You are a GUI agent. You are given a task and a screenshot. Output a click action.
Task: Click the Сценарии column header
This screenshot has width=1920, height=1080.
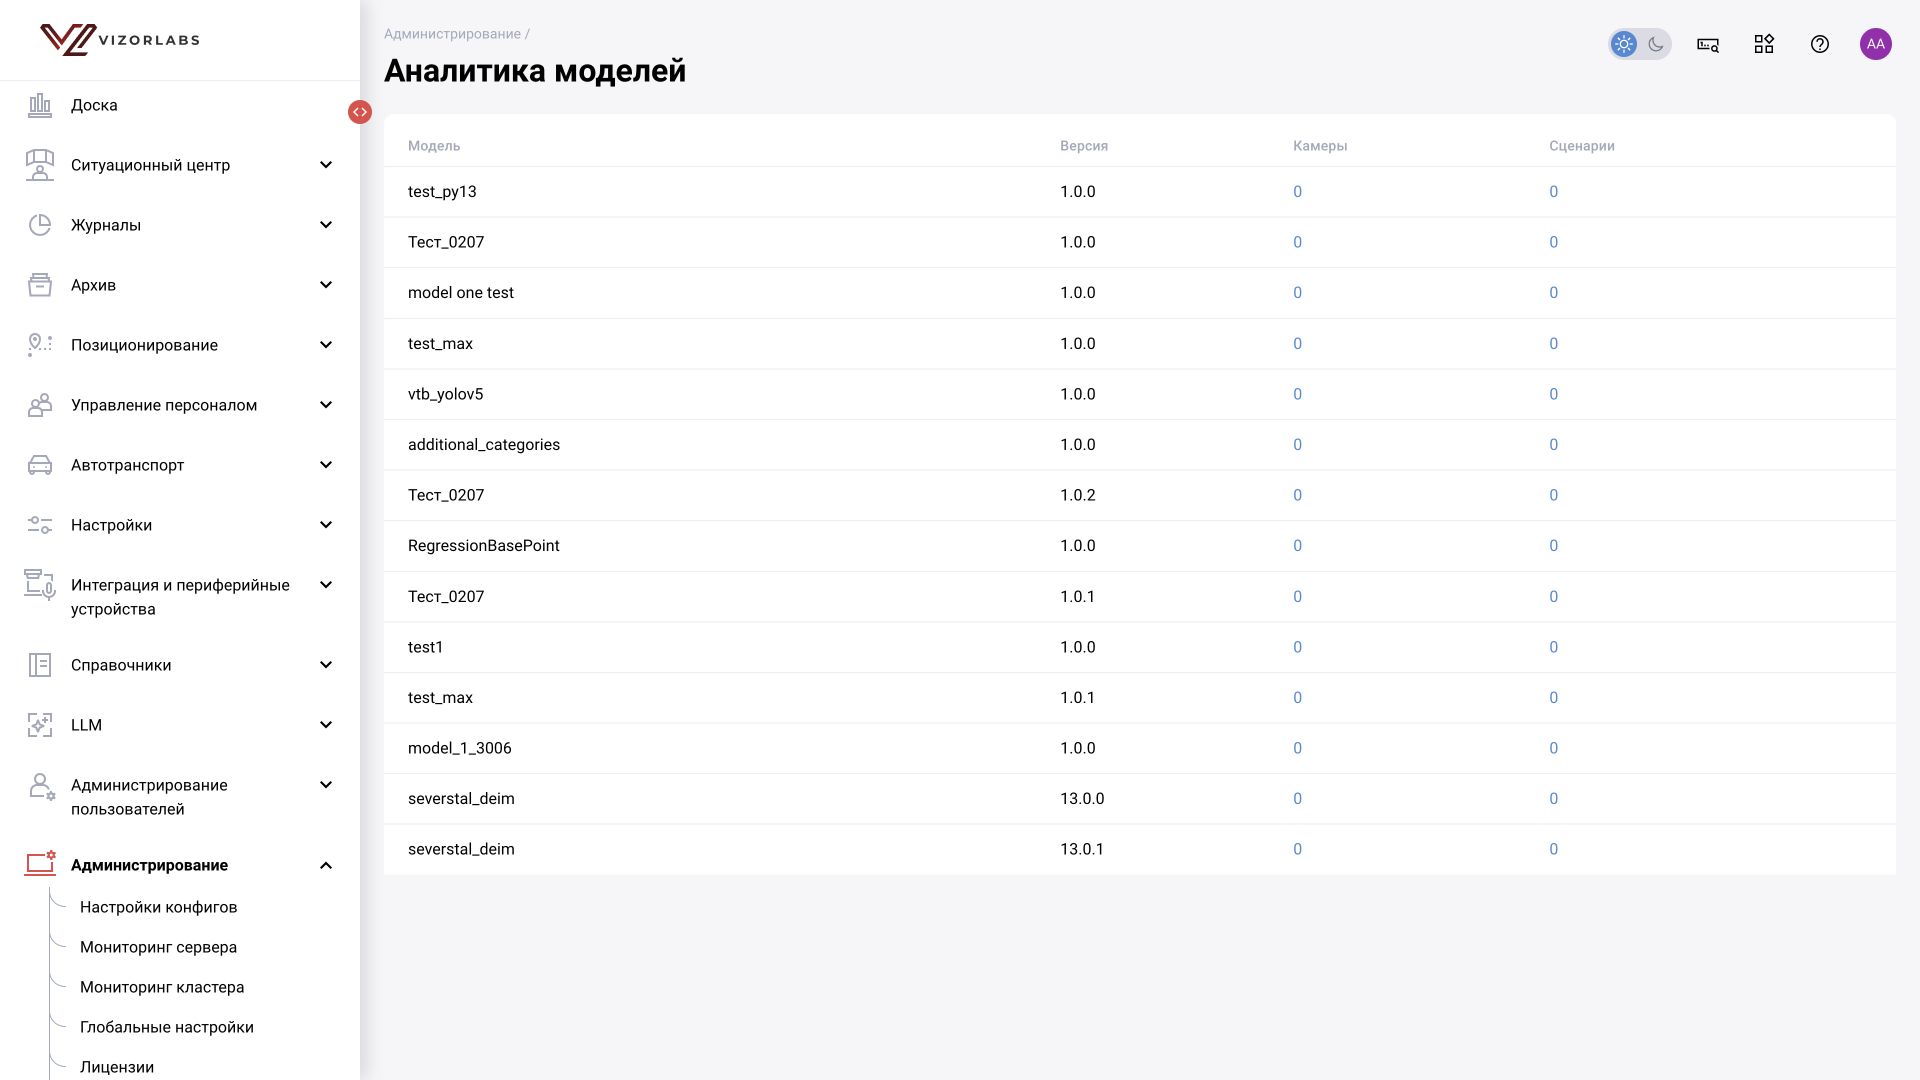tap(1582, 146)
